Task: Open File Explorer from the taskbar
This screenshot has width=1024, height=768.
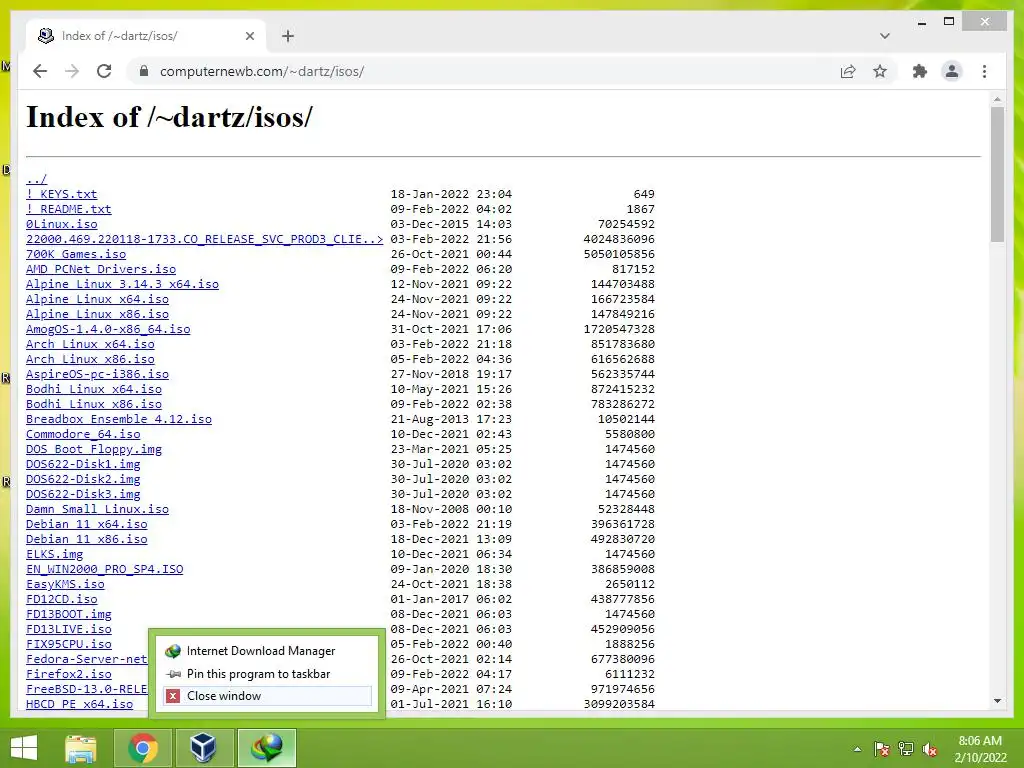Action: pyautogui.click(x=81, y=748)
